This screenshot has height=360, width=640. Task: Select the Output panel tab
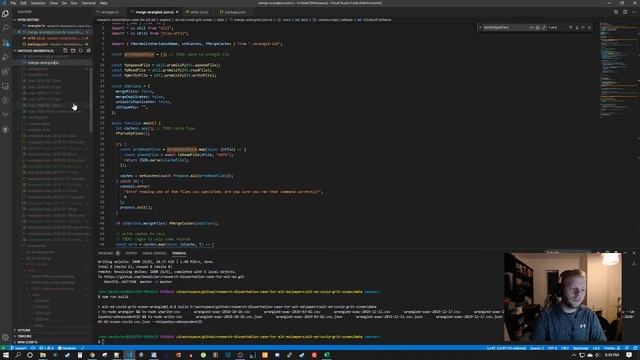(x=131, y=253)
